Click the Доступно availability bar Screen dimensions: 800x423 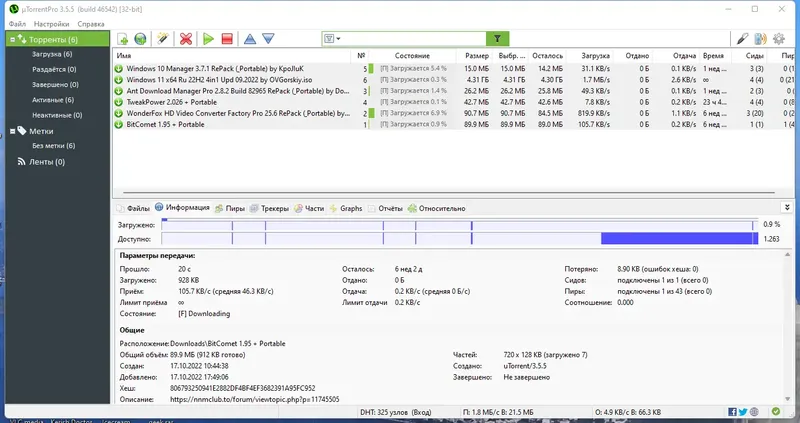460,238
